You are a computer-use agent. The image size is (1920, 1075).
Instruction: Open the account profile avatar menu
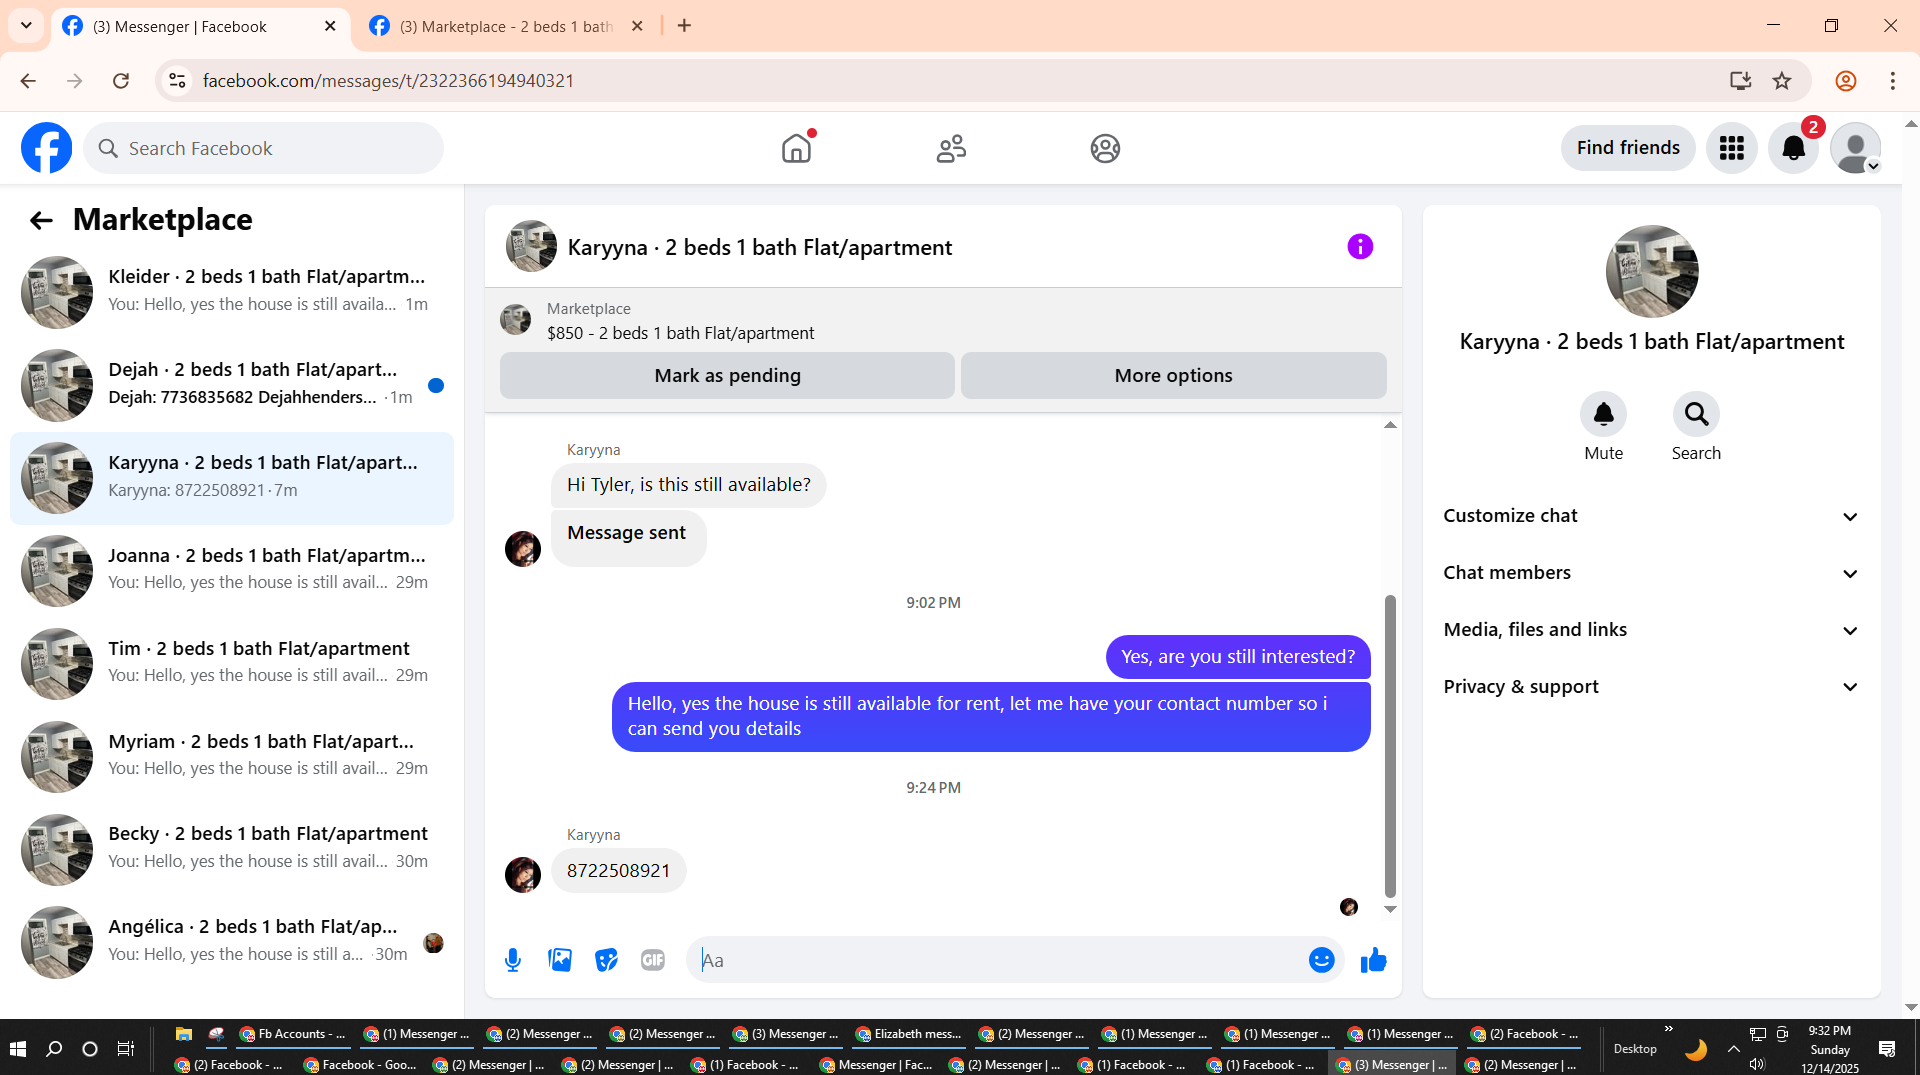[x=1856, y=148]
